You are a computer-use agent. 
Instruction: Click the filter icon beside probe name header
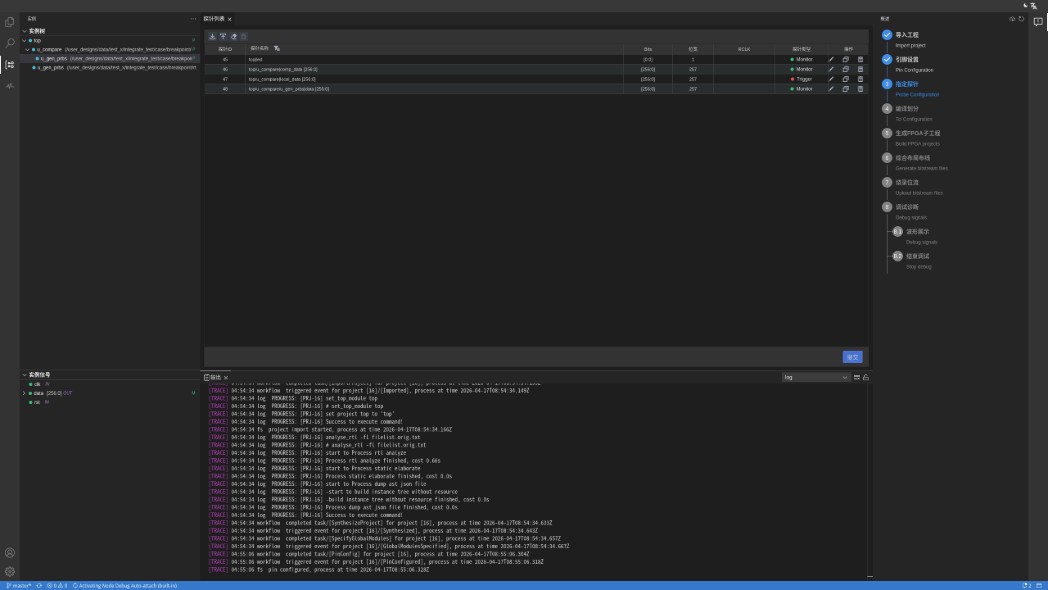[277, 49]
